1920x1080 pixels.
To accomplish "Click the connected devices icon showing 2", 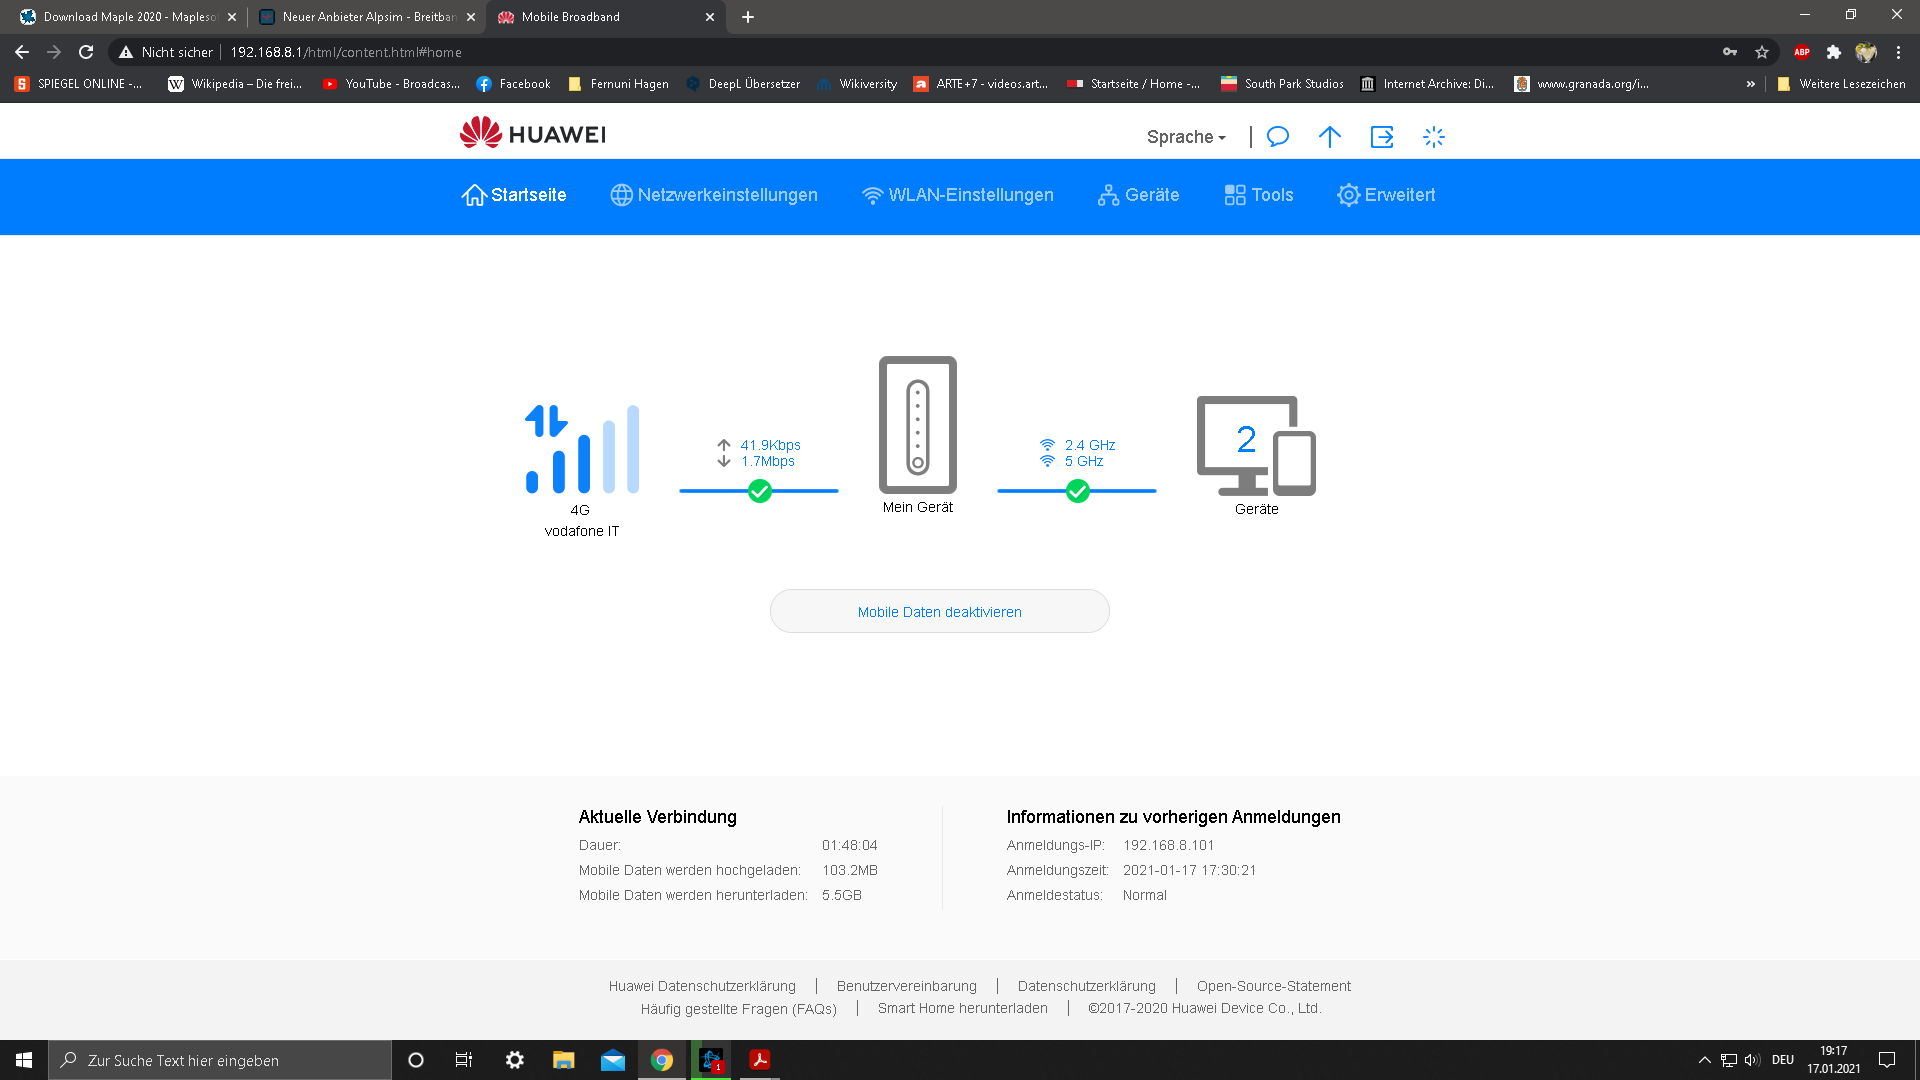I will 1256,446.
